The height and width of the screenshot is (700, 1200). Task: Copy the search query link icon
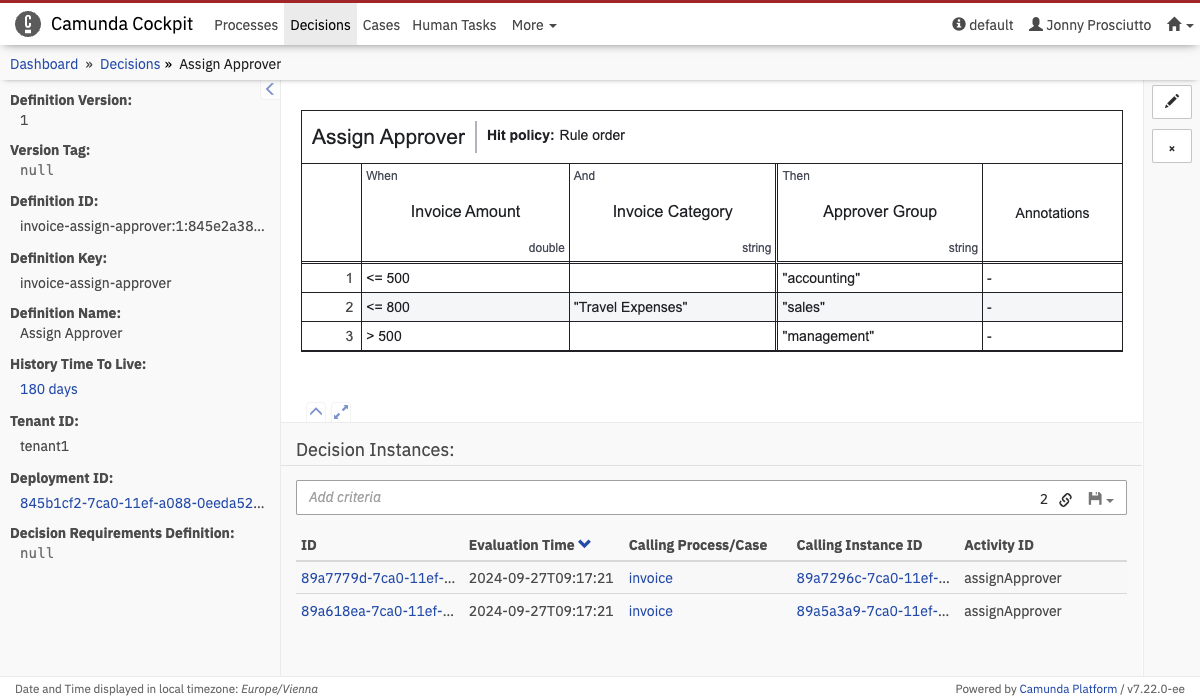click(1066, 499)
